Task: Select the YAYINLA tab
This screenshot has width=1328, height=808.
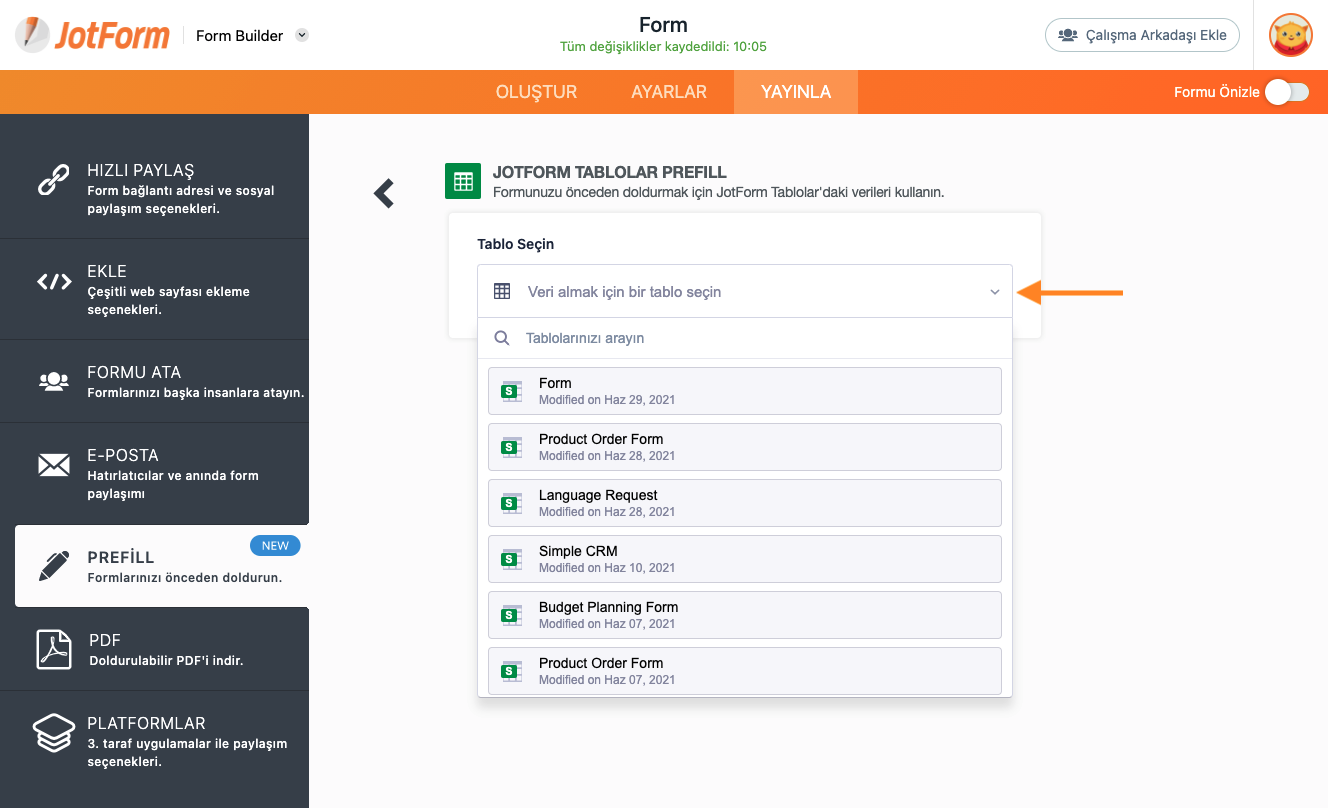Action: tap(796, 92)
